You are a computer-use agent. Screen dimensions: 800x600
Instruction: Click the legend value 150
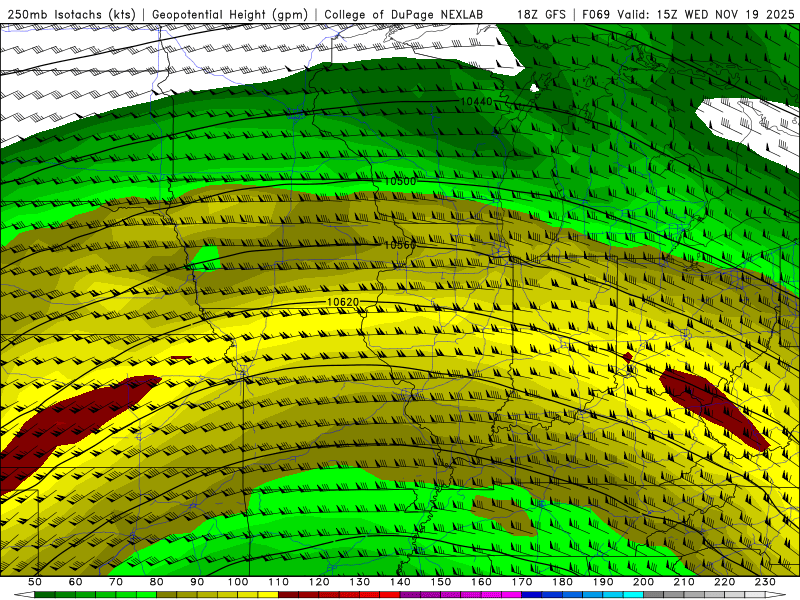coord(441,582)
